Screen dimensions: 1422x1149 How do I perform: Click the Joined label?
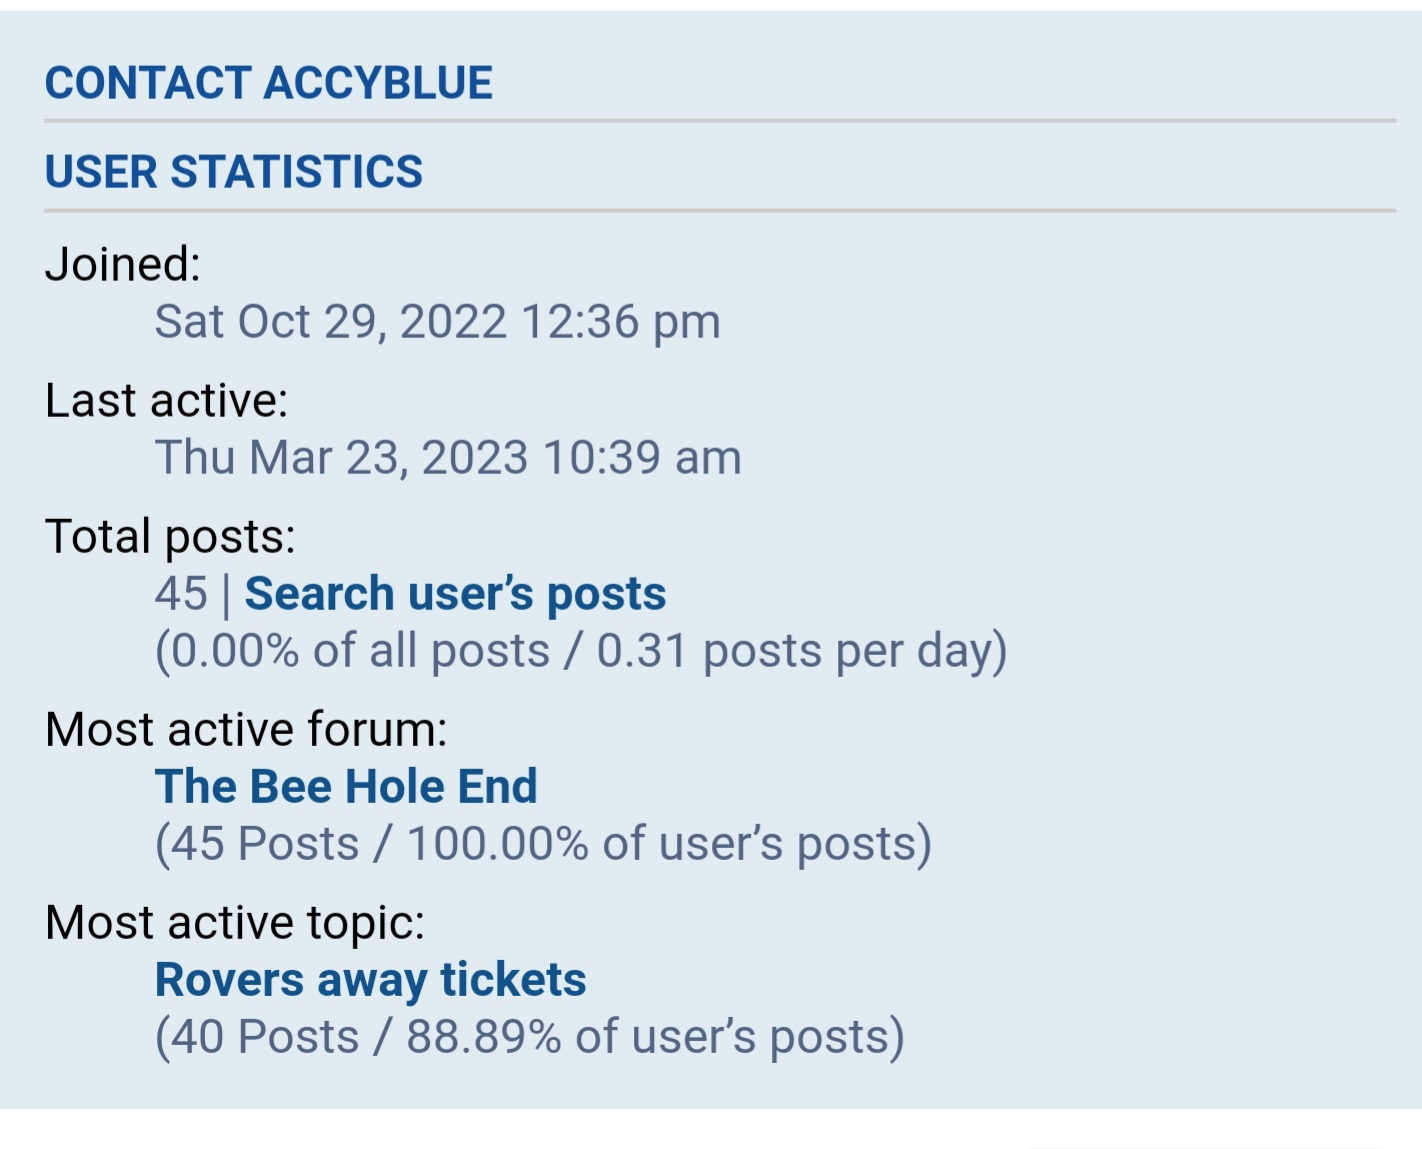coord(123,265)
